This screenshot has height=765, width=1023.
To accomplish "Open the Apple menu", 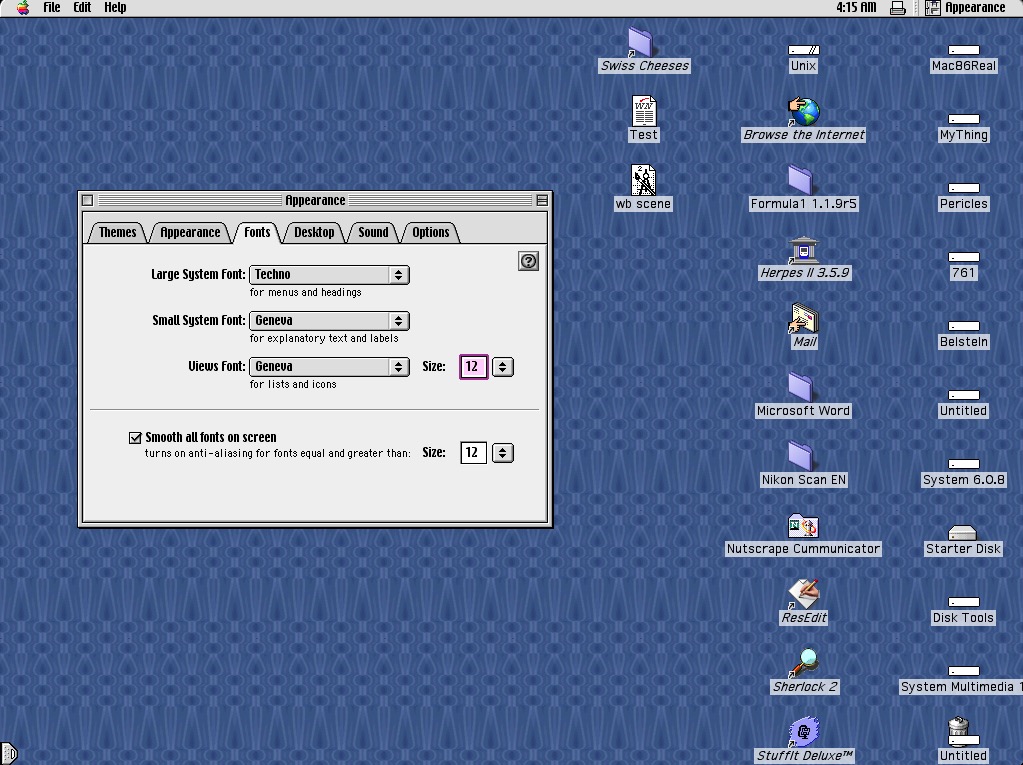I will click(x=23, y=8).
